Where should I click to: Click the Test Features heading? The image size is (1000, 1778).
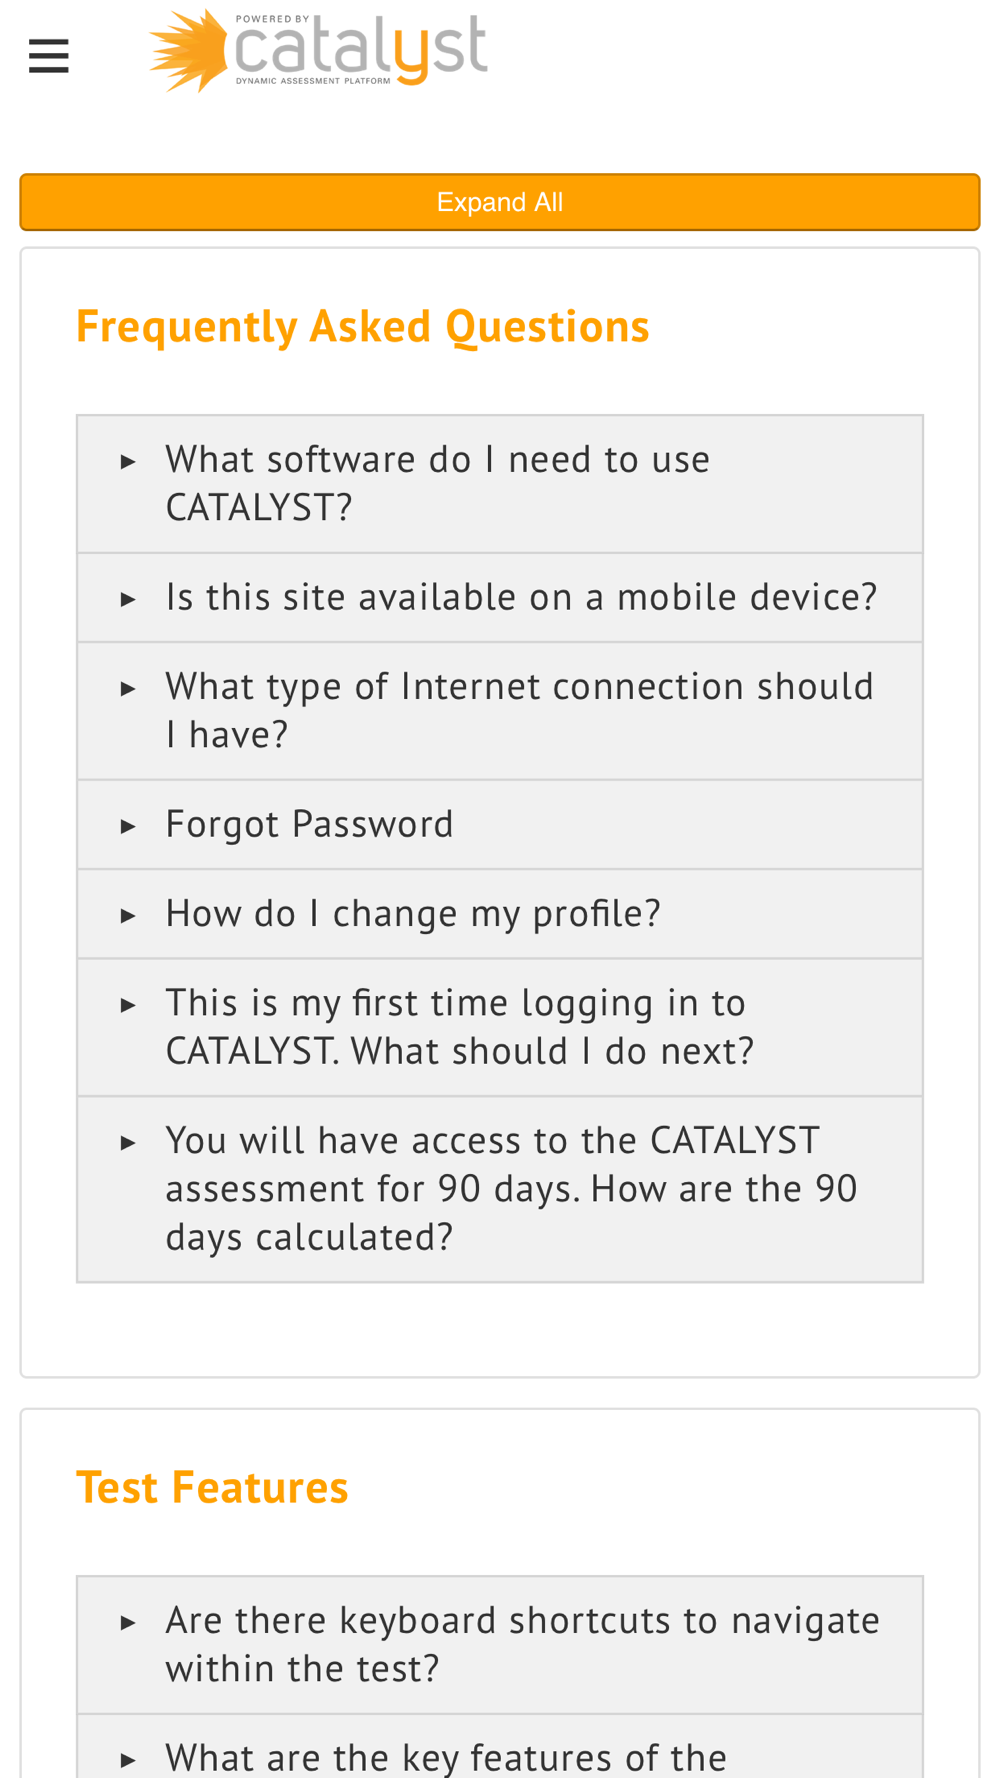(x=212, y=1488)
